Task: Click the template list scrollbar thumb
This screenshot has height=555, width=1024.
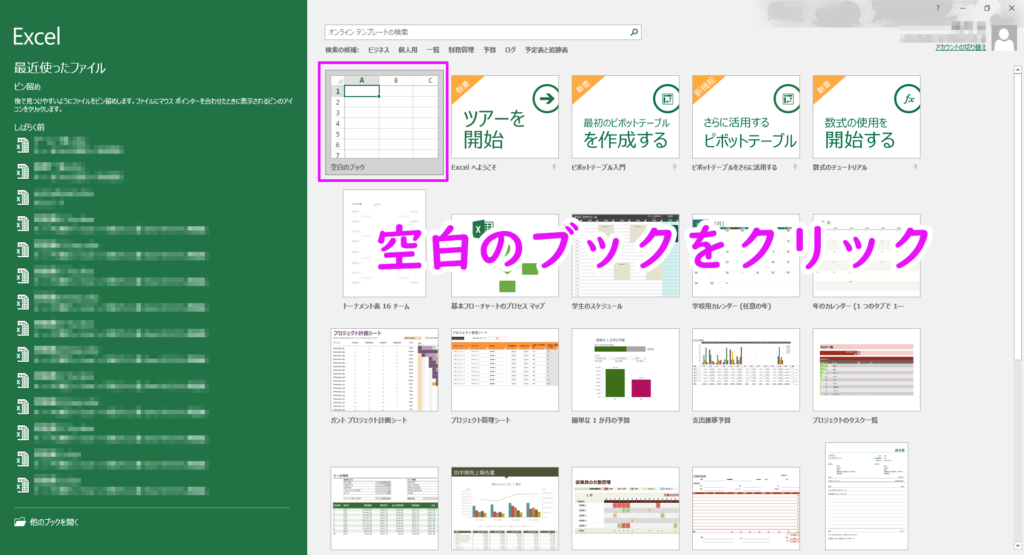Action: [1017, 216]
